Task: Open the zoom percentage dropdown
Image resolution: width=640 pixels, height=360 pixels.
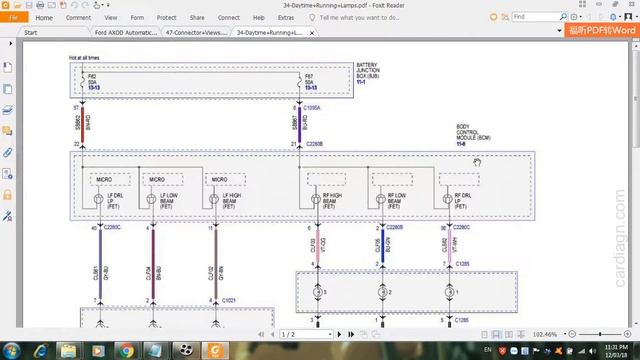Action: [565, 334]
